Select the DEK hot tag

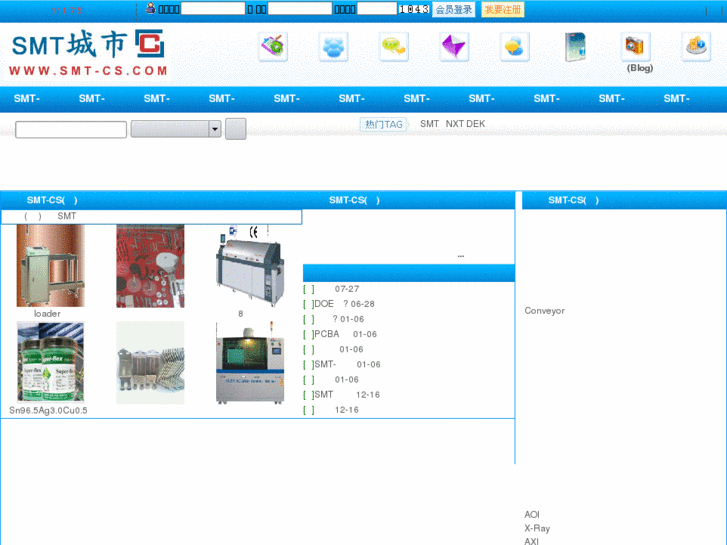click(x=476, y=124)
